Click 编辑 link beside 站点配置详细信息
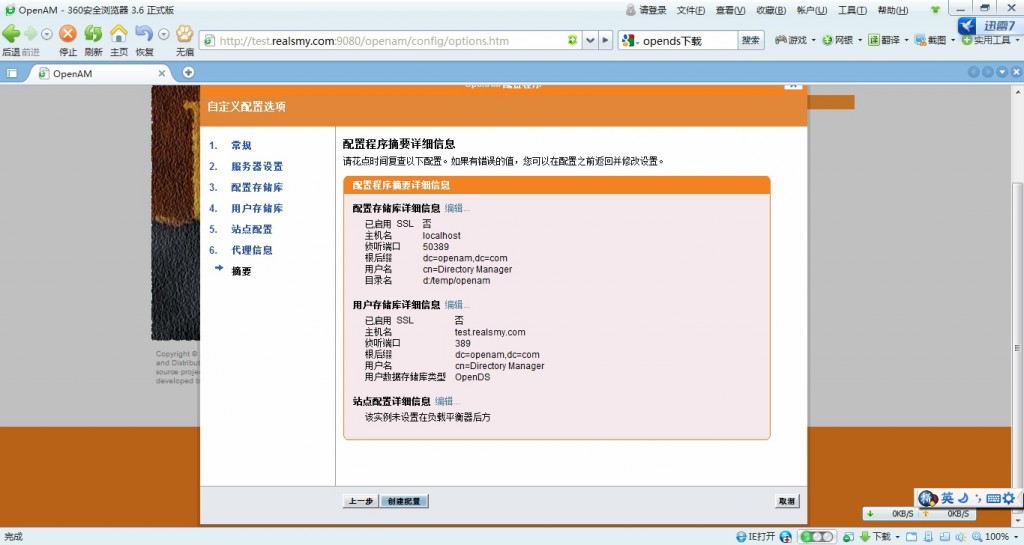 (446, 401)
